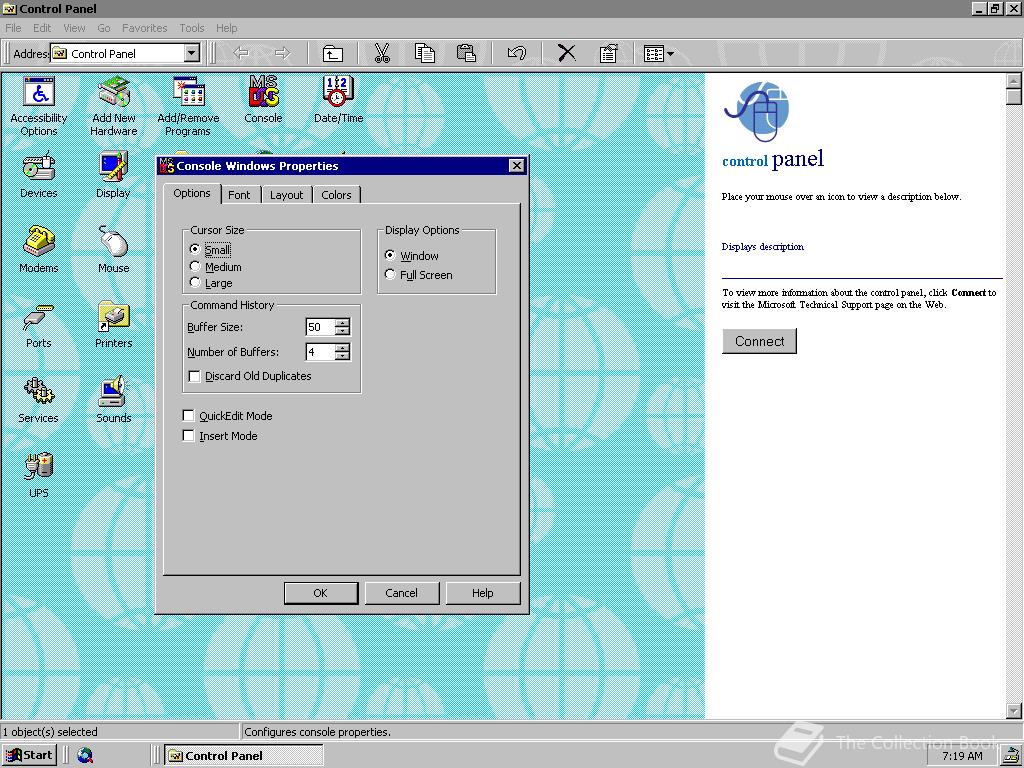This screenshot has width=1024, height=768.
Task: Open the Display icon
Action: click(x=113, y=174)
